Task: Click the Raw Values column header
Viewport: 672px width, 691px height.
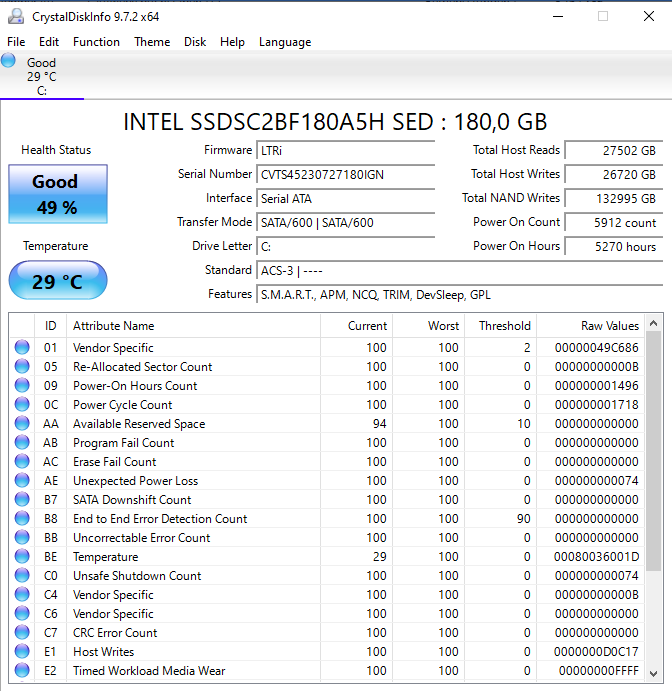Action: pyautogui.click(x=590, y=326)
